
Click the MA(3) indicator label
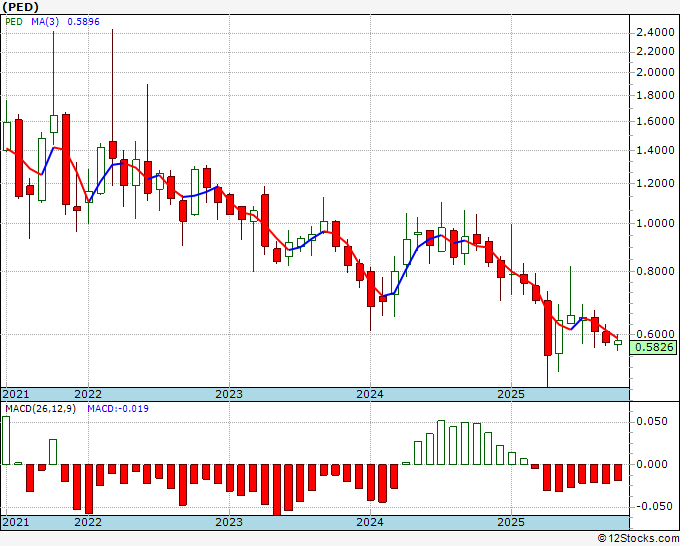tap(45, 22)
